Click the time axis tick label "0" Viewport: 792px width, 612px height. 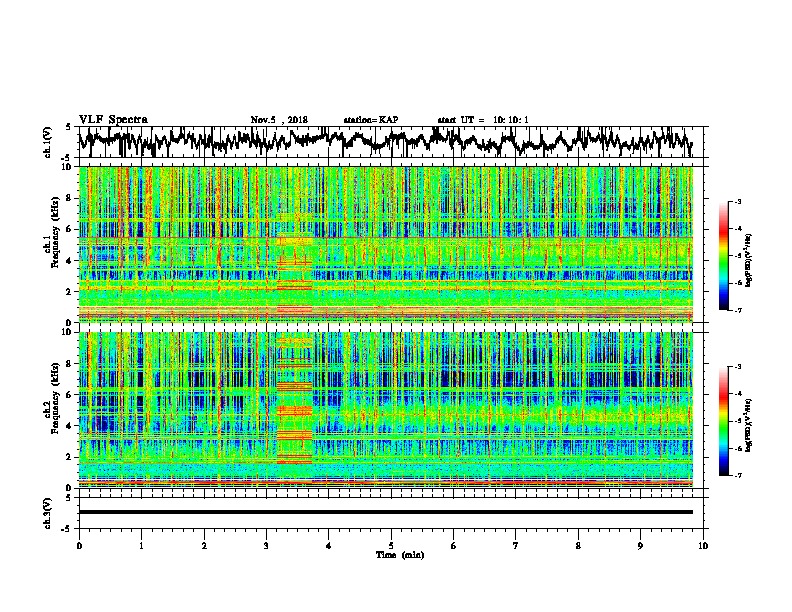coord(79,546)
